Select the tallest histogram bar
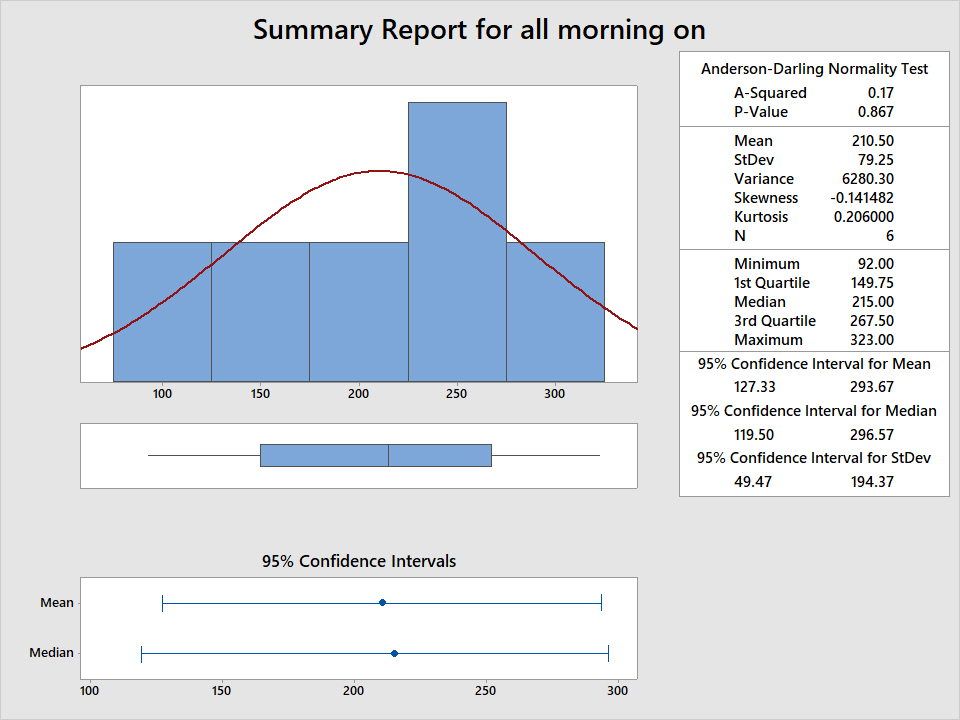 [457, 242]
